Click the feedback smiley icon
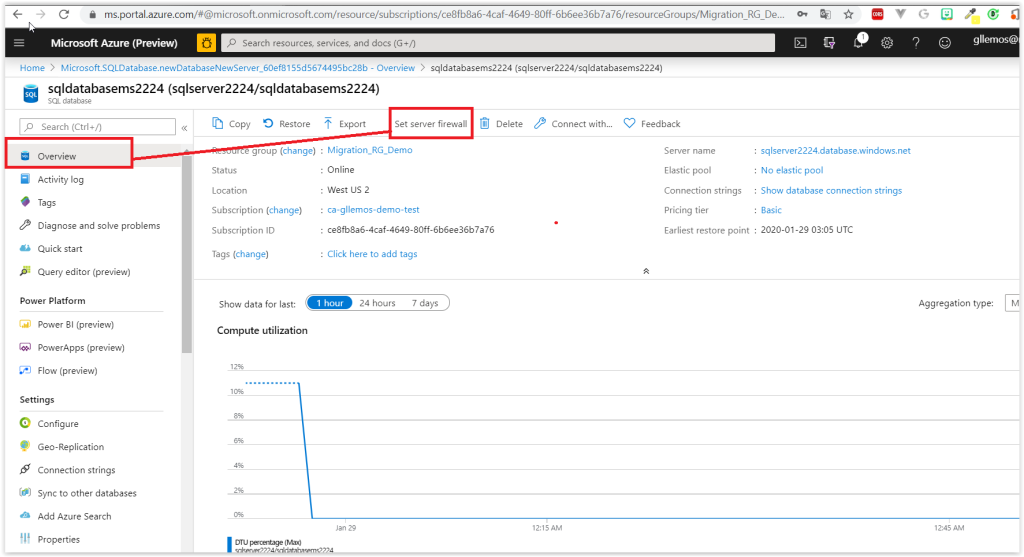The height and width of the screenshot is (557, 1024). pos(944,43)
